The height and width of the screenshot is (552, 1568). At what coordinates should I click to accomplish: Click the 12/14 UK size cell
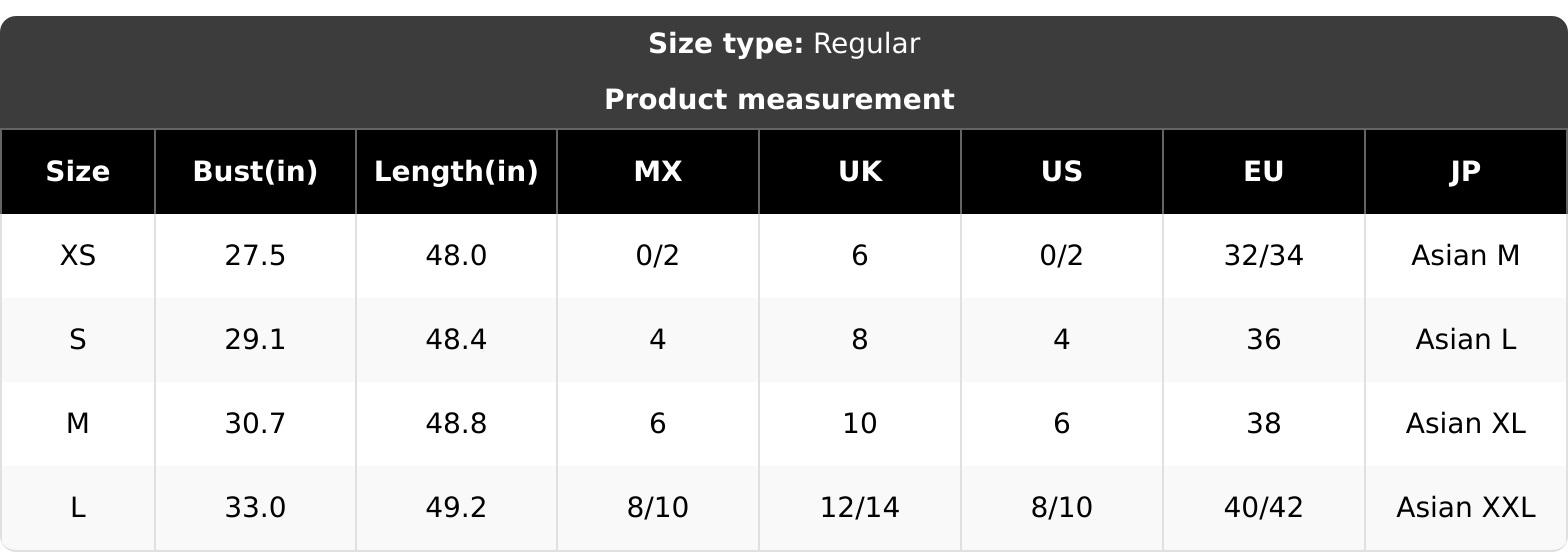860,508
